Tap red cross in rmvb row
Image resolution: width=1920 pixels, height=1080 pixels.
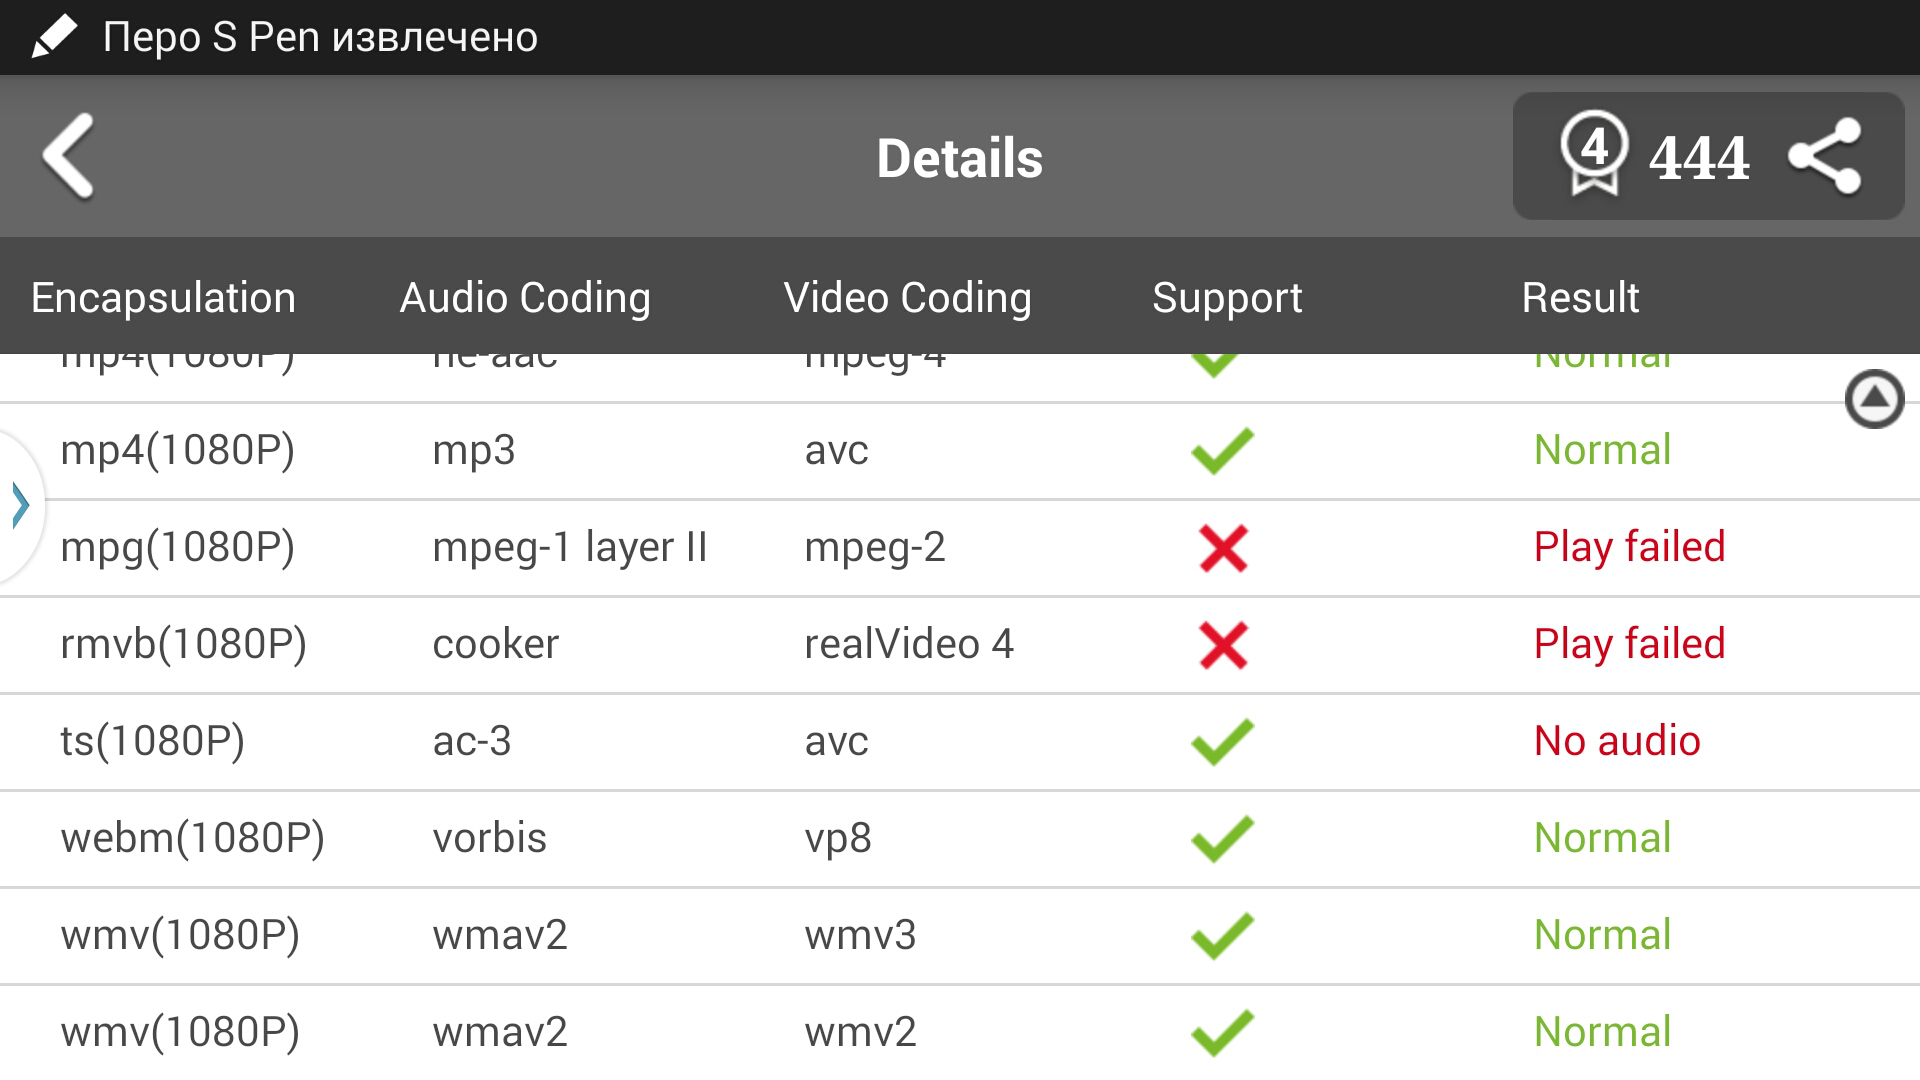(1223, 645)
